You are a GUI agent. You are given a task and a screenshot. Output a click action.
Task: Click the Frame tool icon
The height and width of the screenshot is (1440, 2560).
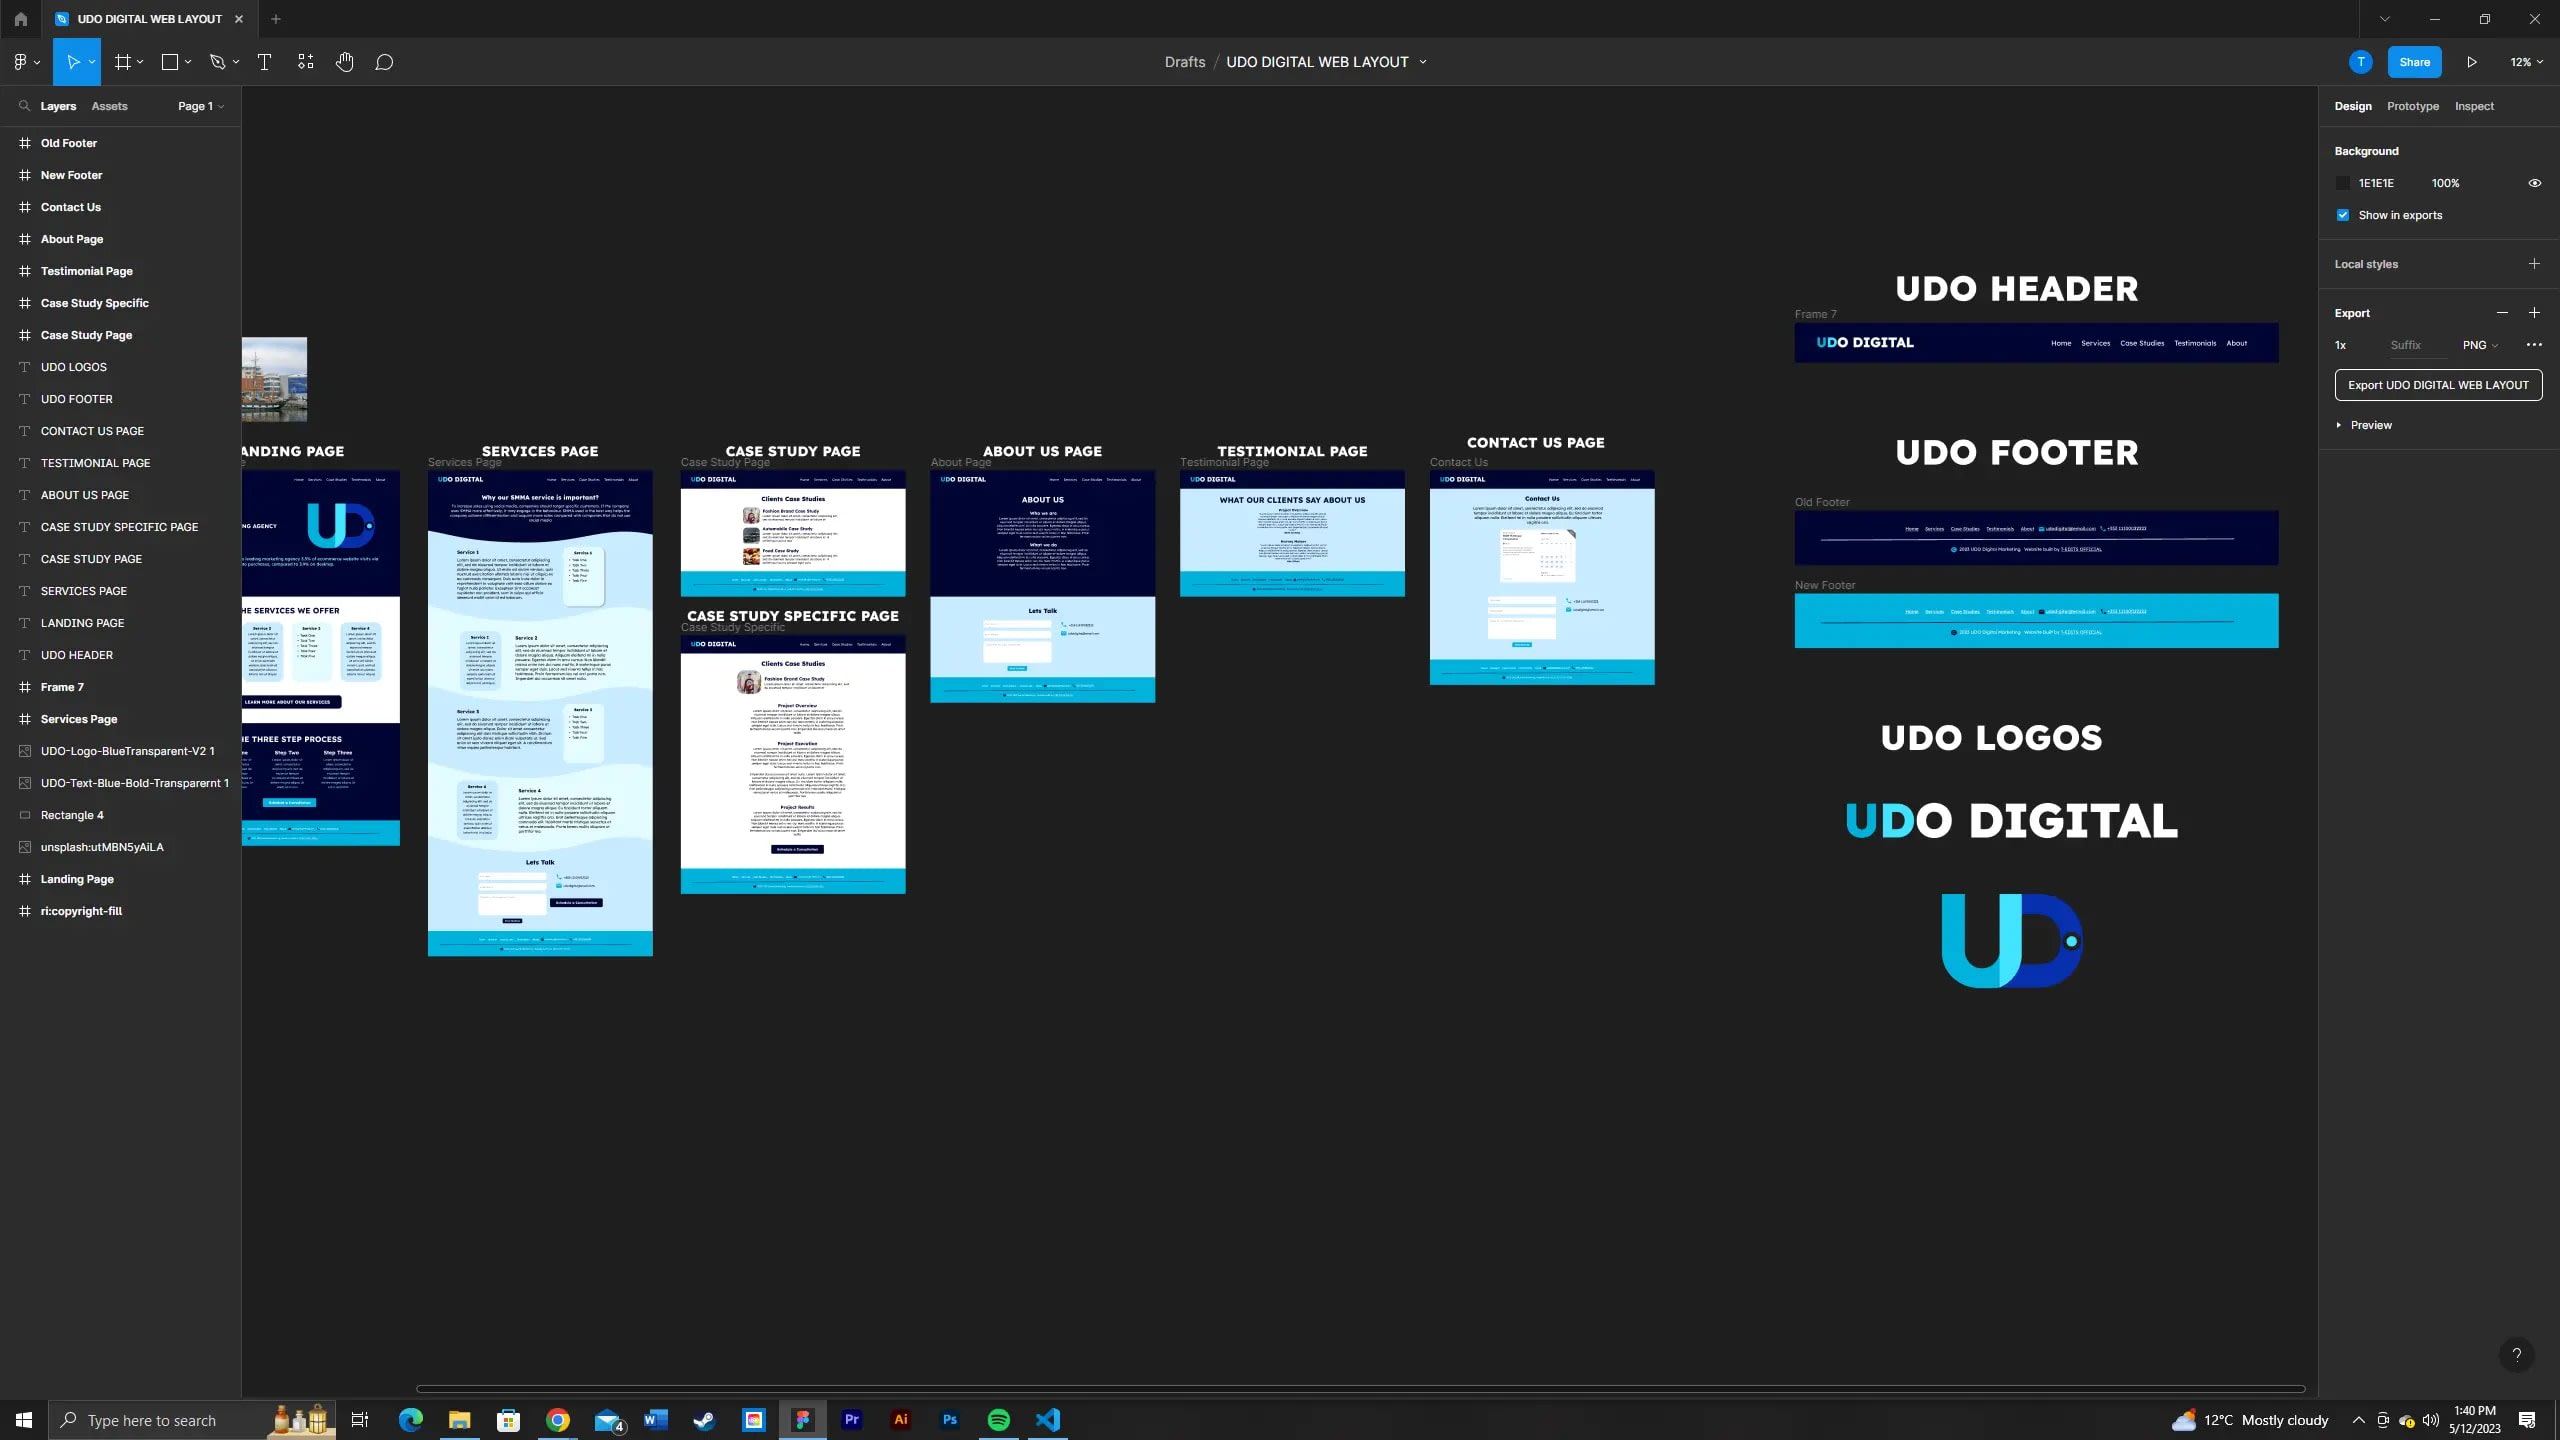coord(123,62)
